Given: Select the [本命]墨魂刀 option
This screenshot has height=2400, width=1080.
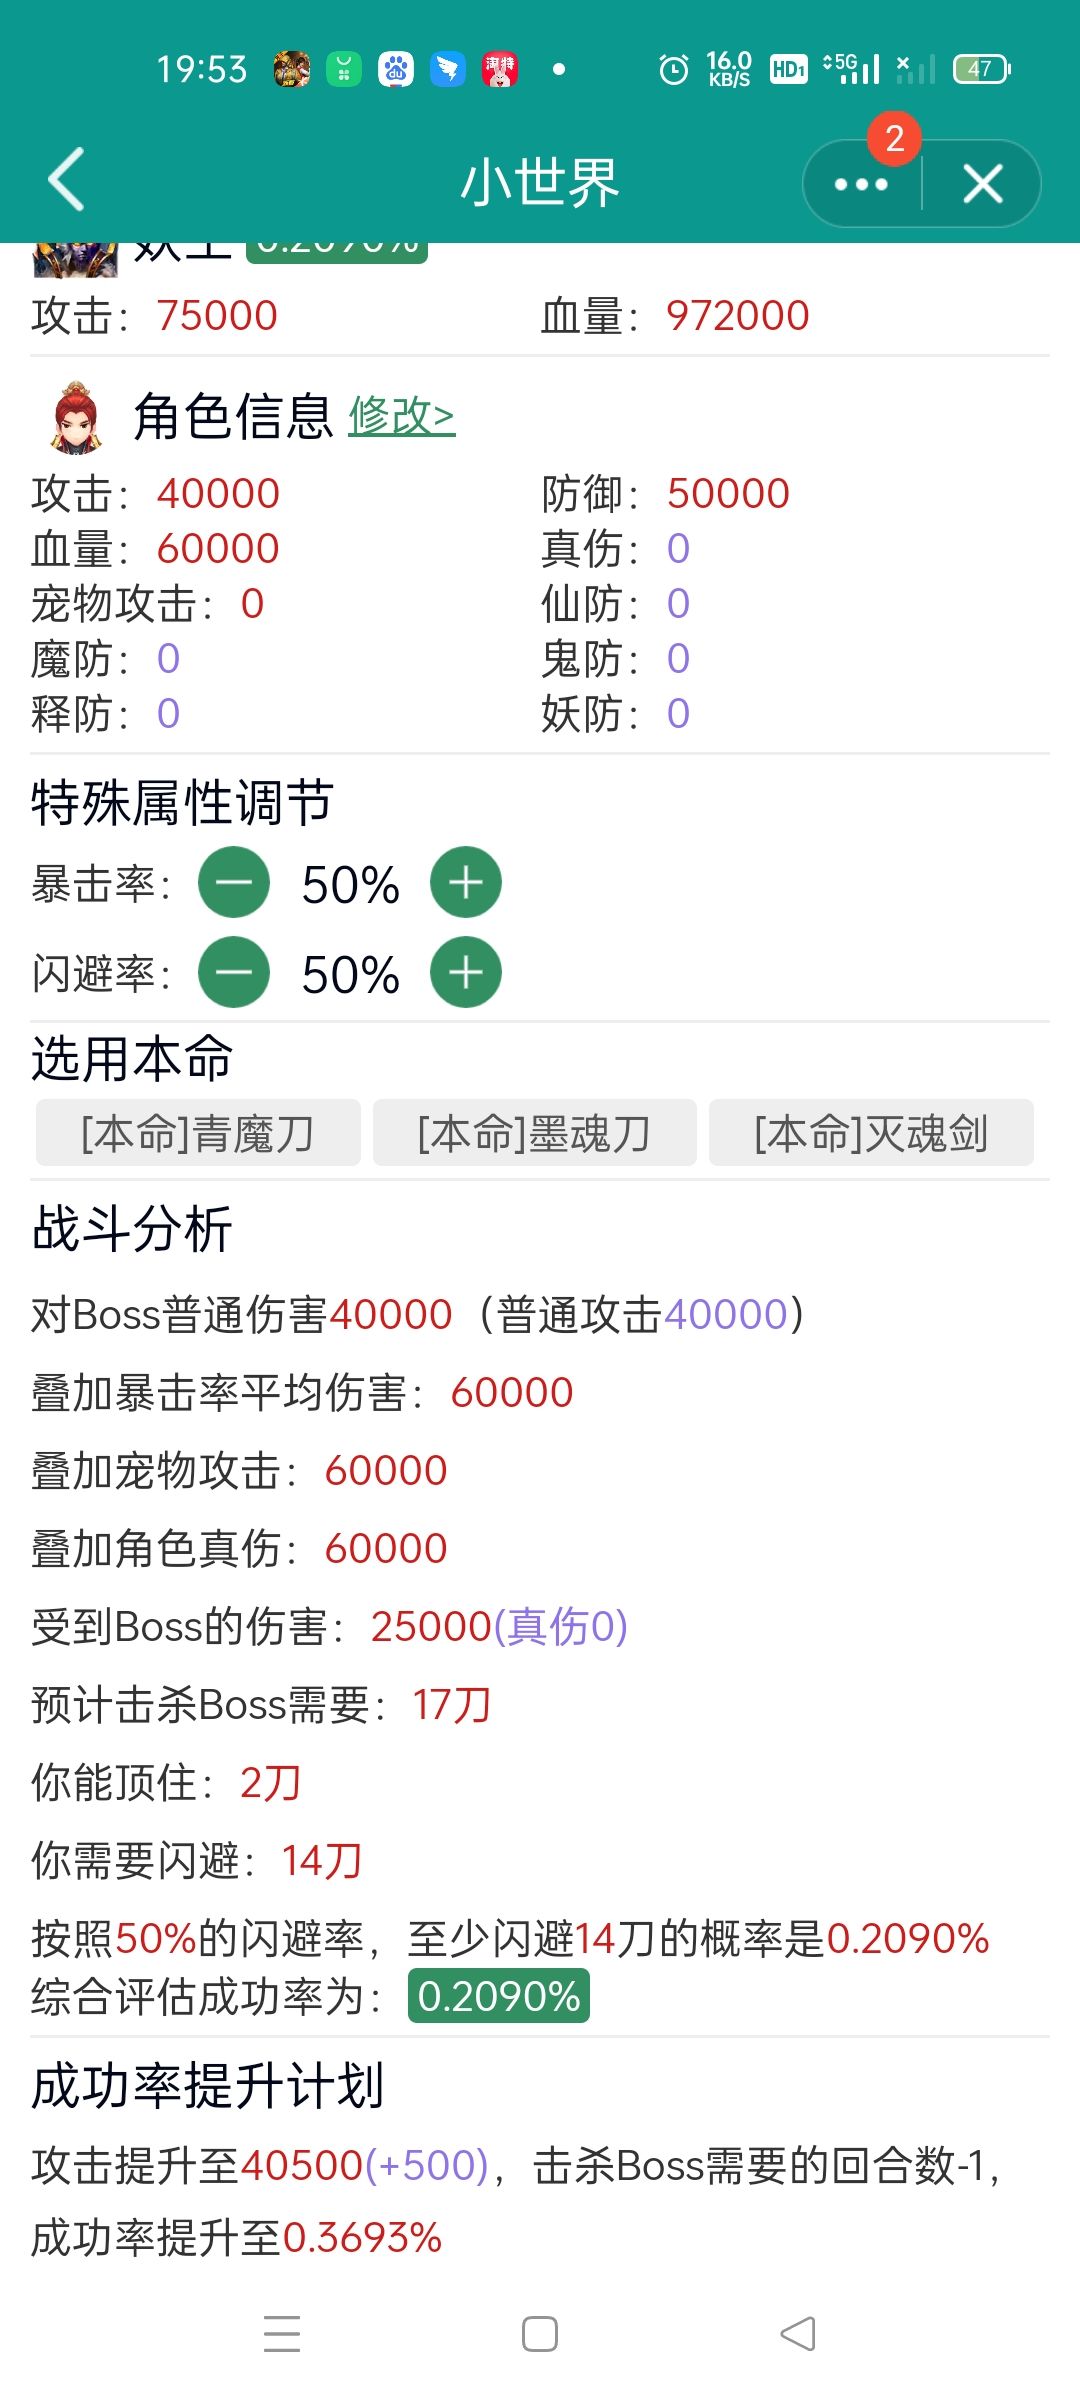Looking at the screenshot, I should pyautogui.click(x=535, y=1133).
